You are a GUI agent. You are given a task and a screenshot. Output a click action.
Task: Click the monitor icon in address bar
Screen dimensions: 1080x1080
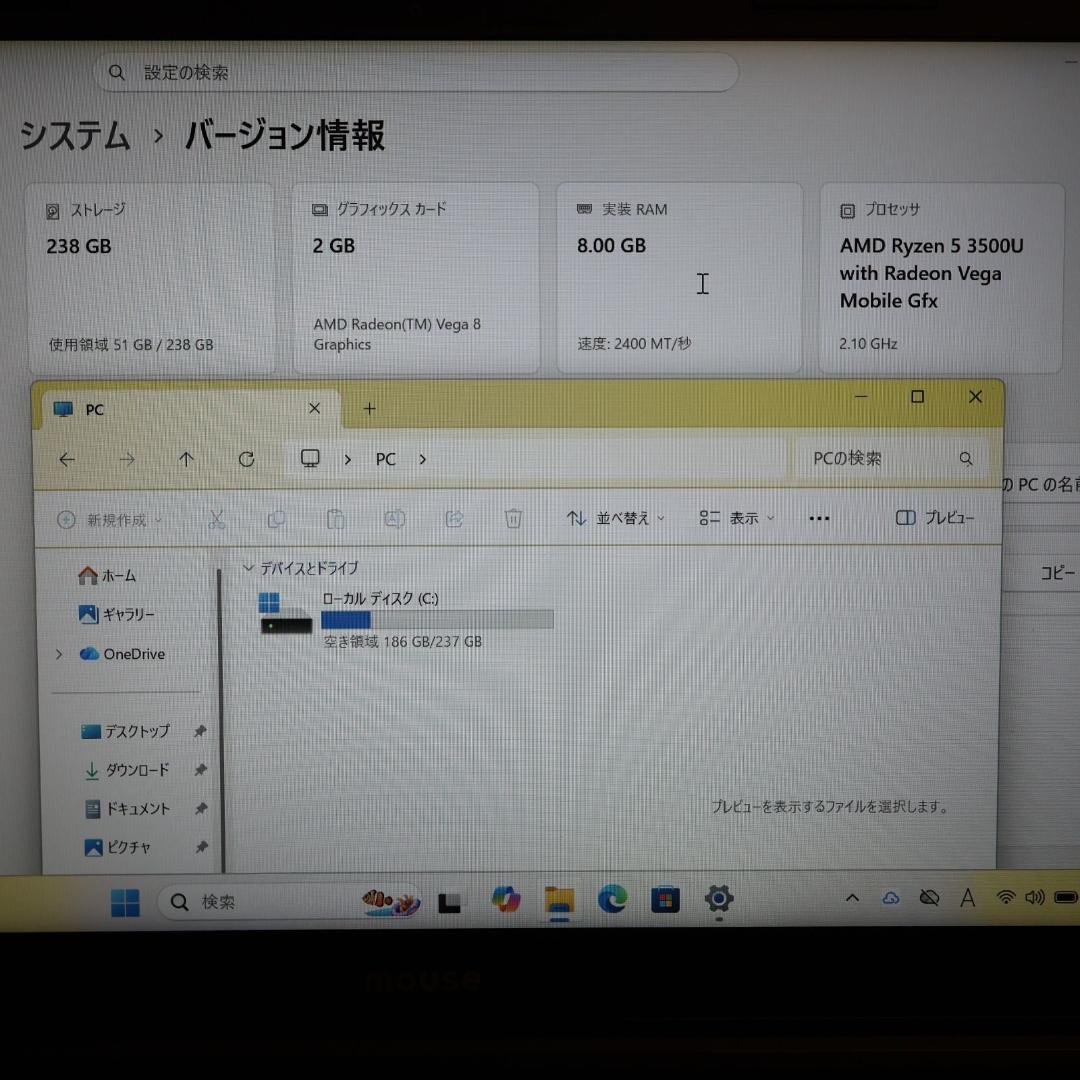pyautogui.click(x=310, y=459)
